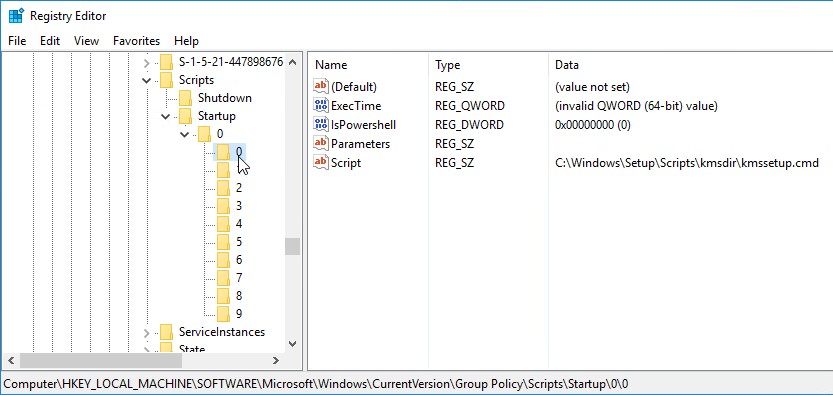
Task: Select the (Default) value name
Action: click(354, 87)
